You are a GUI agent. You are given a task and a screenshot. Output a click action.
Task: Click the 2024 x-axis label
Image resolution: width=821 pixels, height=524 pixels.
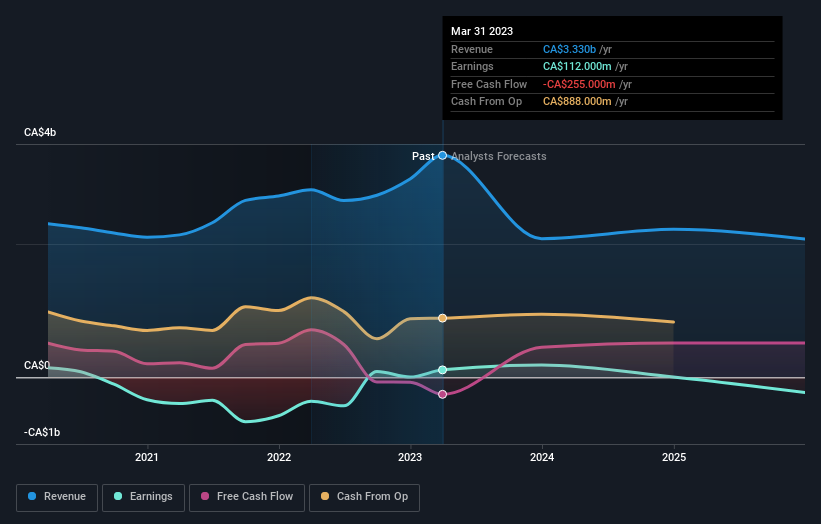542,457
